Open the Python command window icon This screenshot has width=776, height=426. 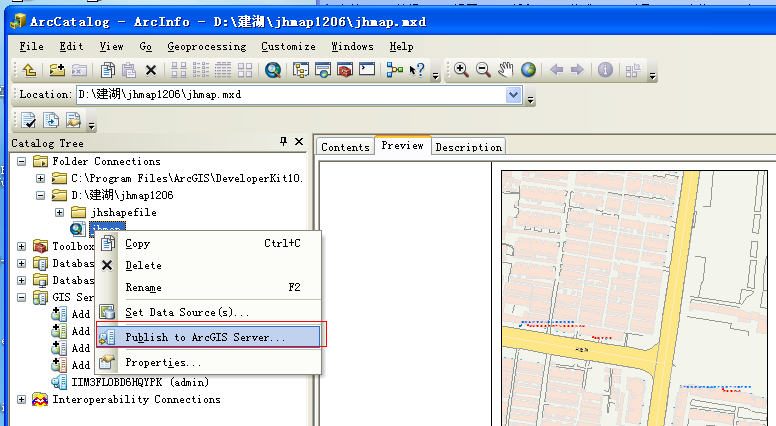tap(367, 69)
